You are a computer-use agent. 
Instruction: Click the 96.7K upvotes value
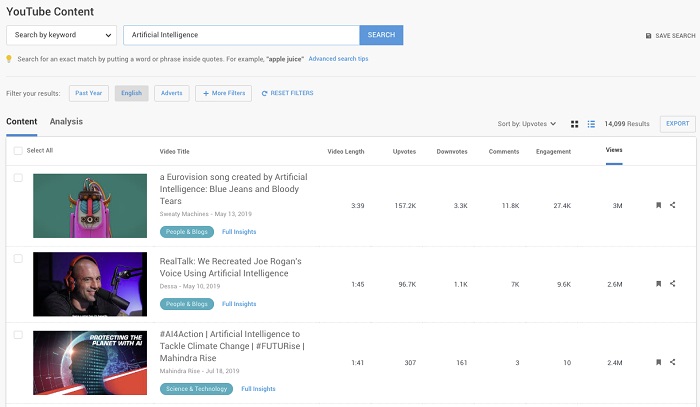pos(407,284)
